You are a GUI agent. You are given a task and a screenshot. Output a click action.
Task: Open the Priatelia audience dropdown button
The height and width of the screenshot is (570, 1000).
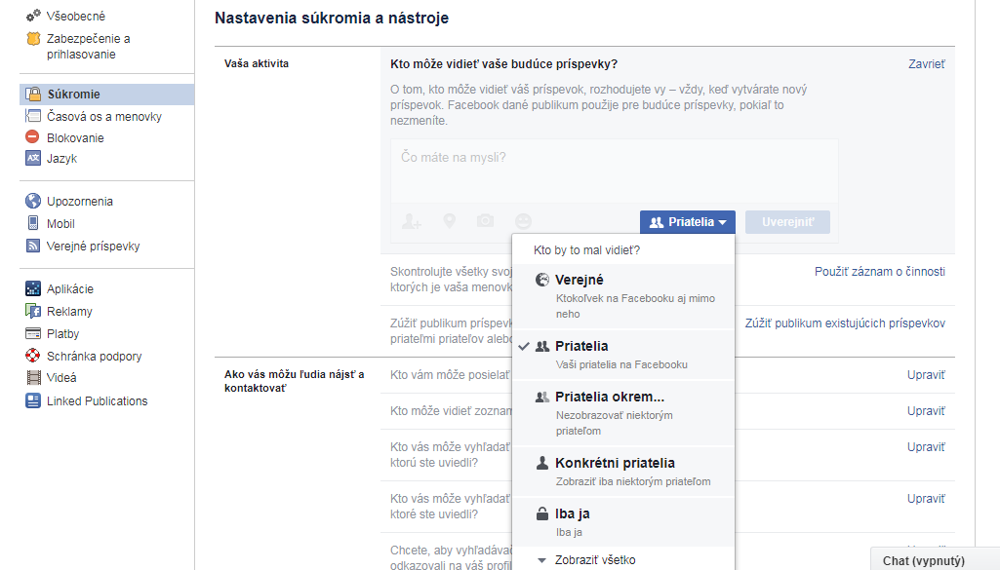click(x=688, y=222)
